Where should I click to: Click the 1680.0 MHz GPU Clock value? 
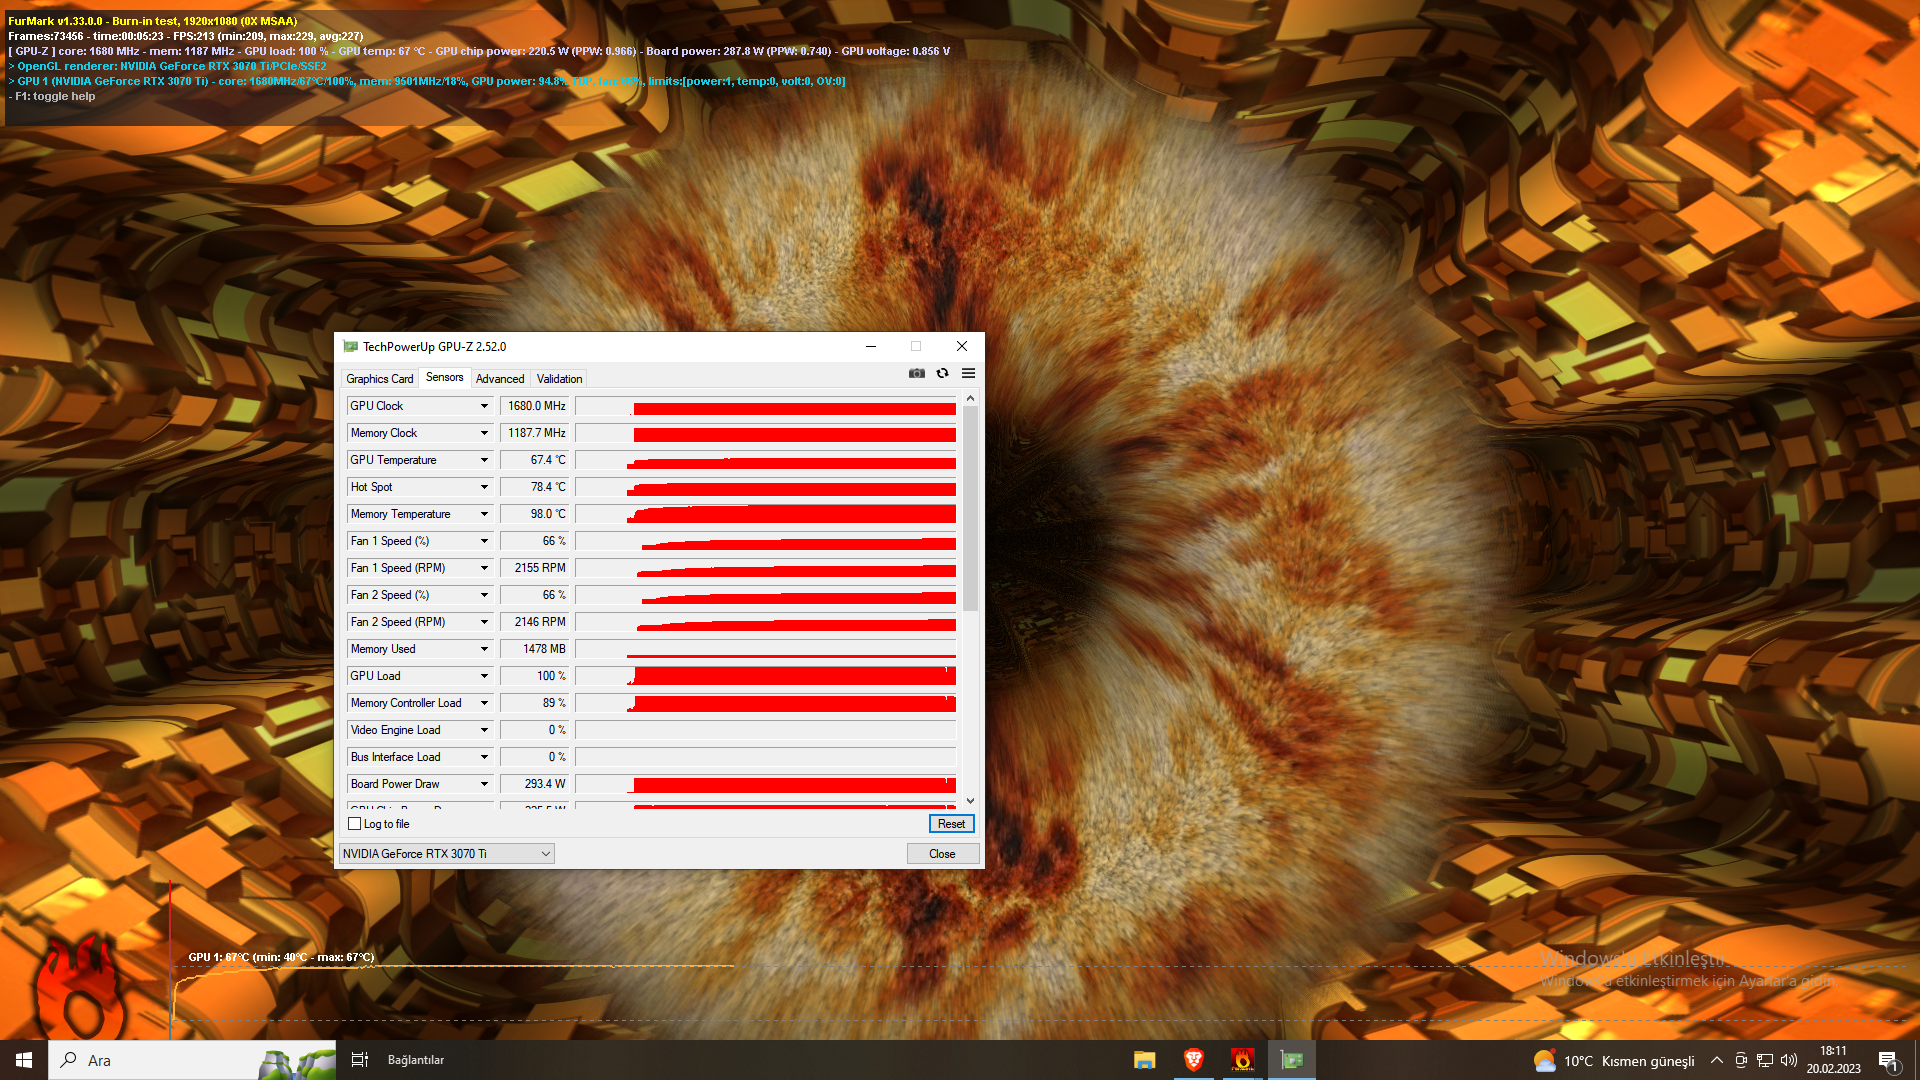[534, 406]
